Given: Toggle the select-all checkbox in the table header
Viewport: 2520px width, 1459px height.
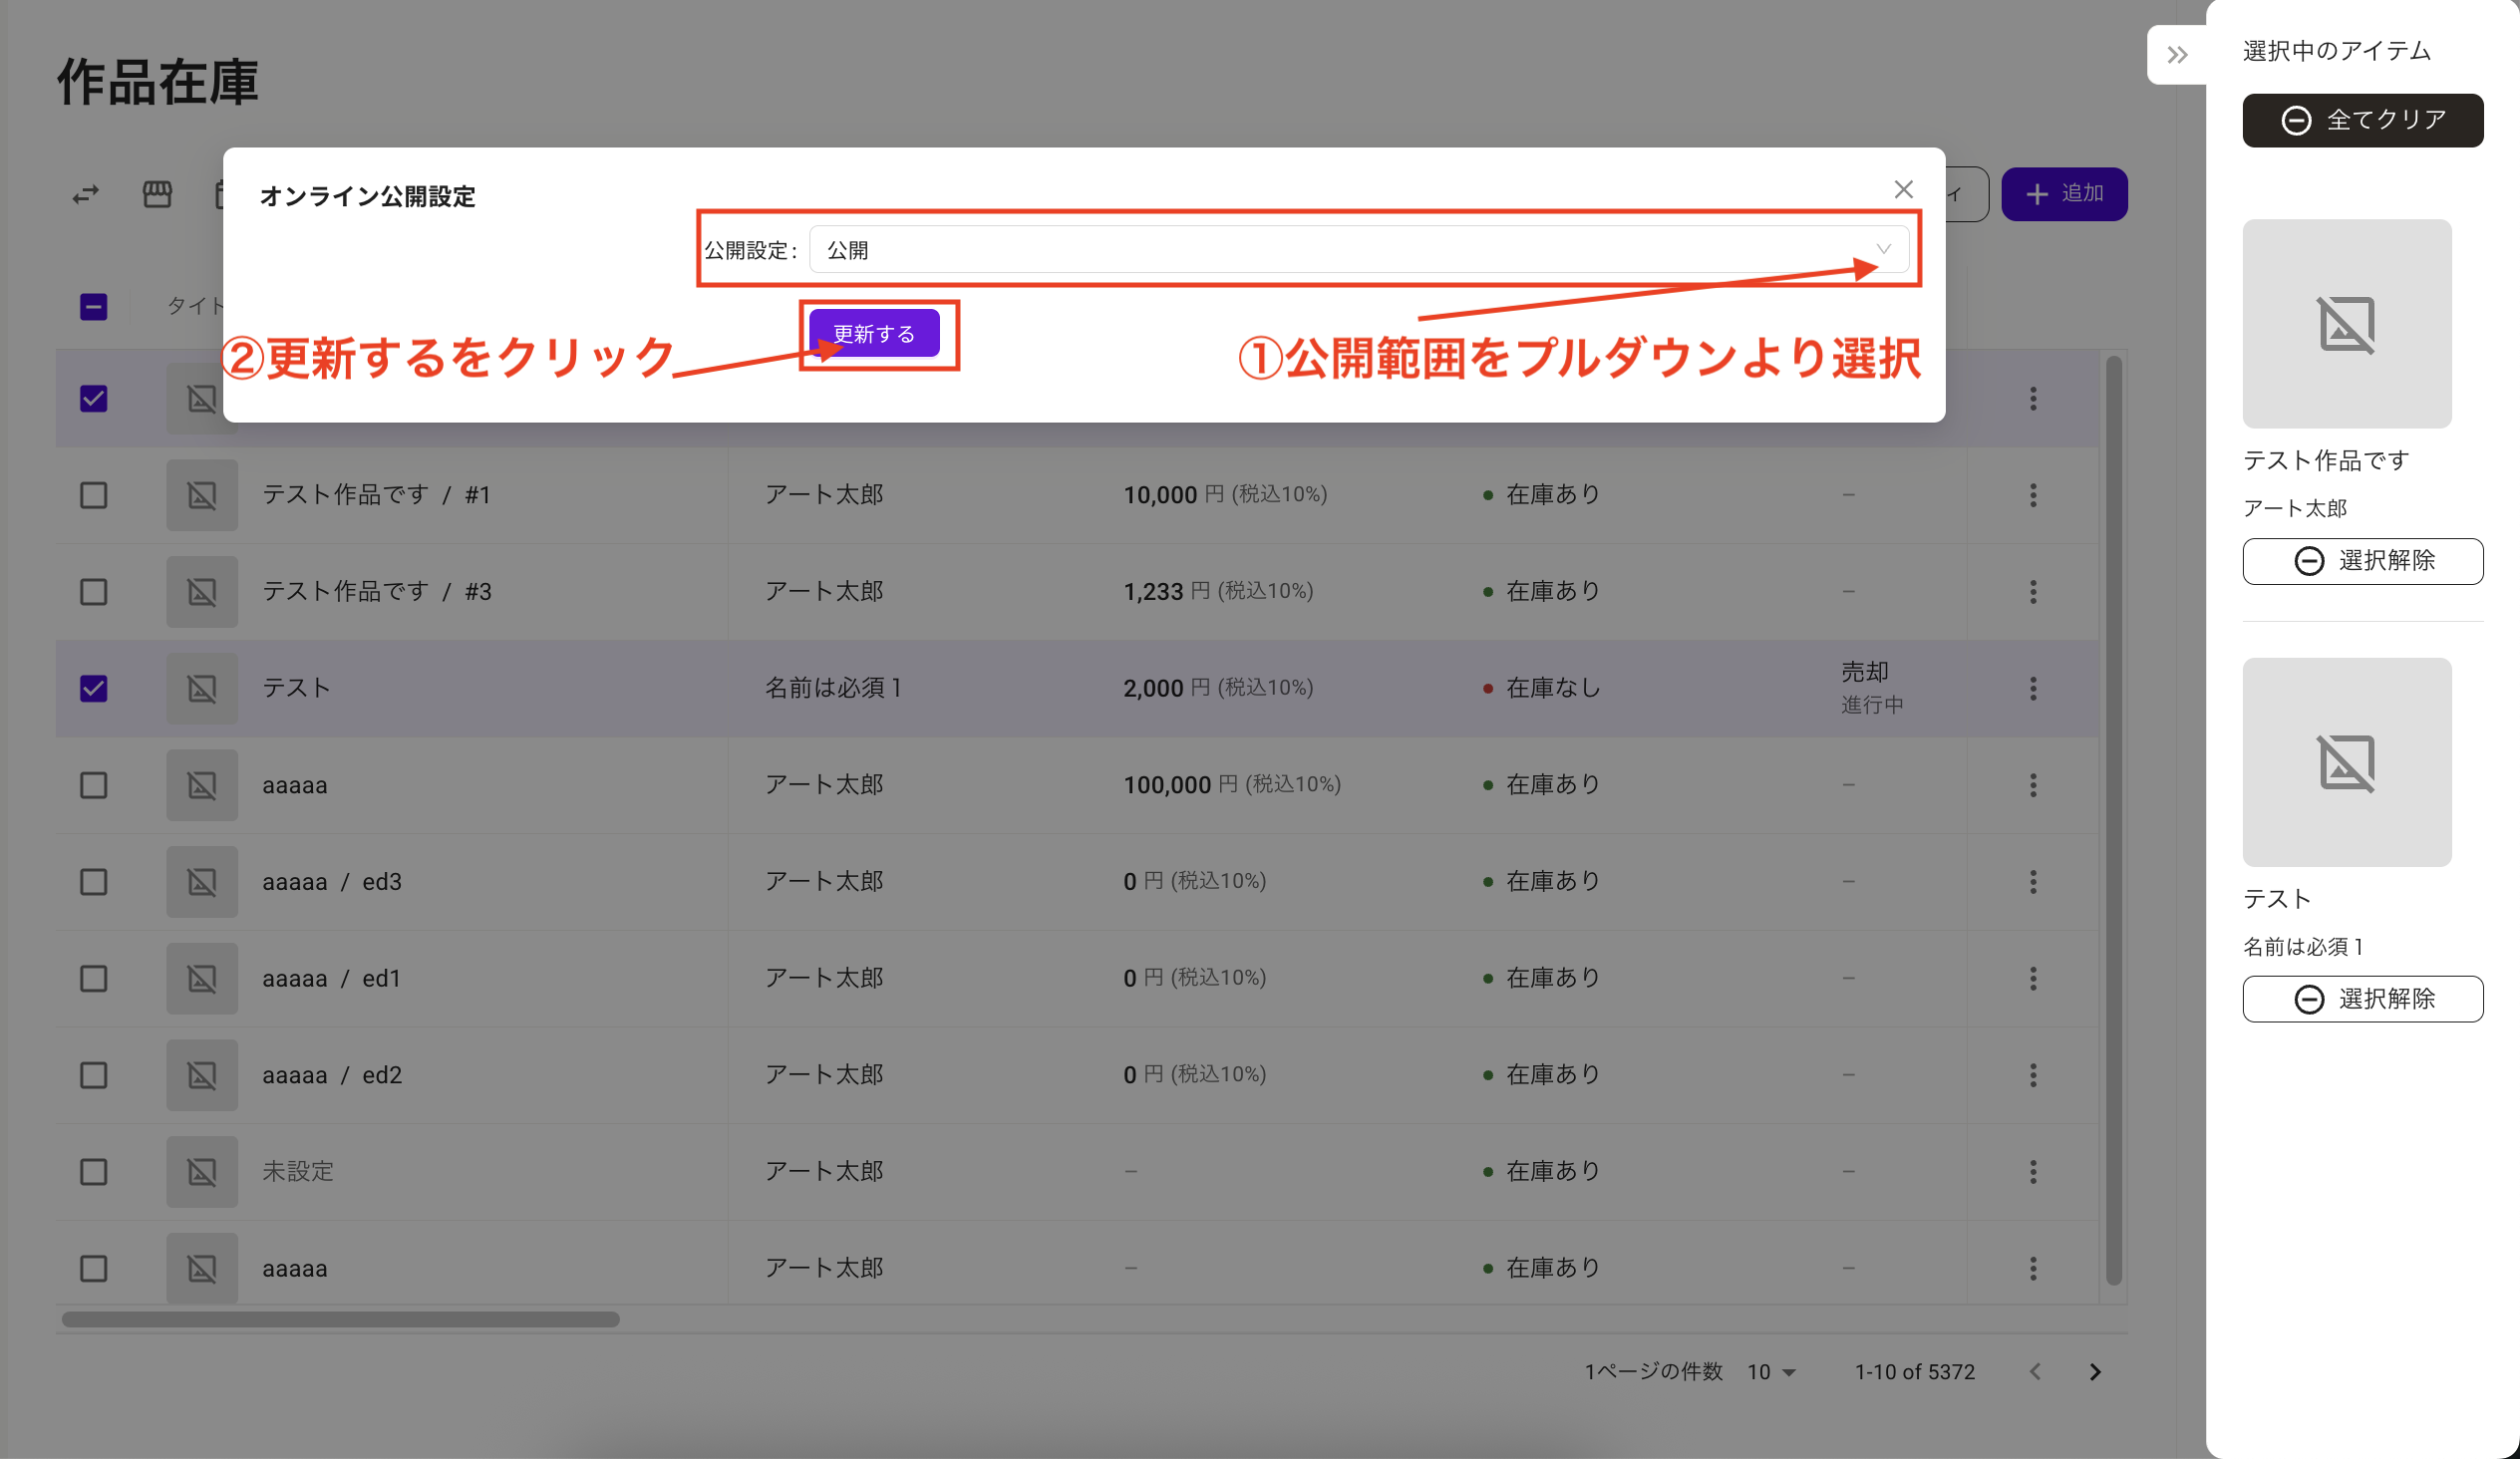Looking at the screenshot, I should coord(93,307).
